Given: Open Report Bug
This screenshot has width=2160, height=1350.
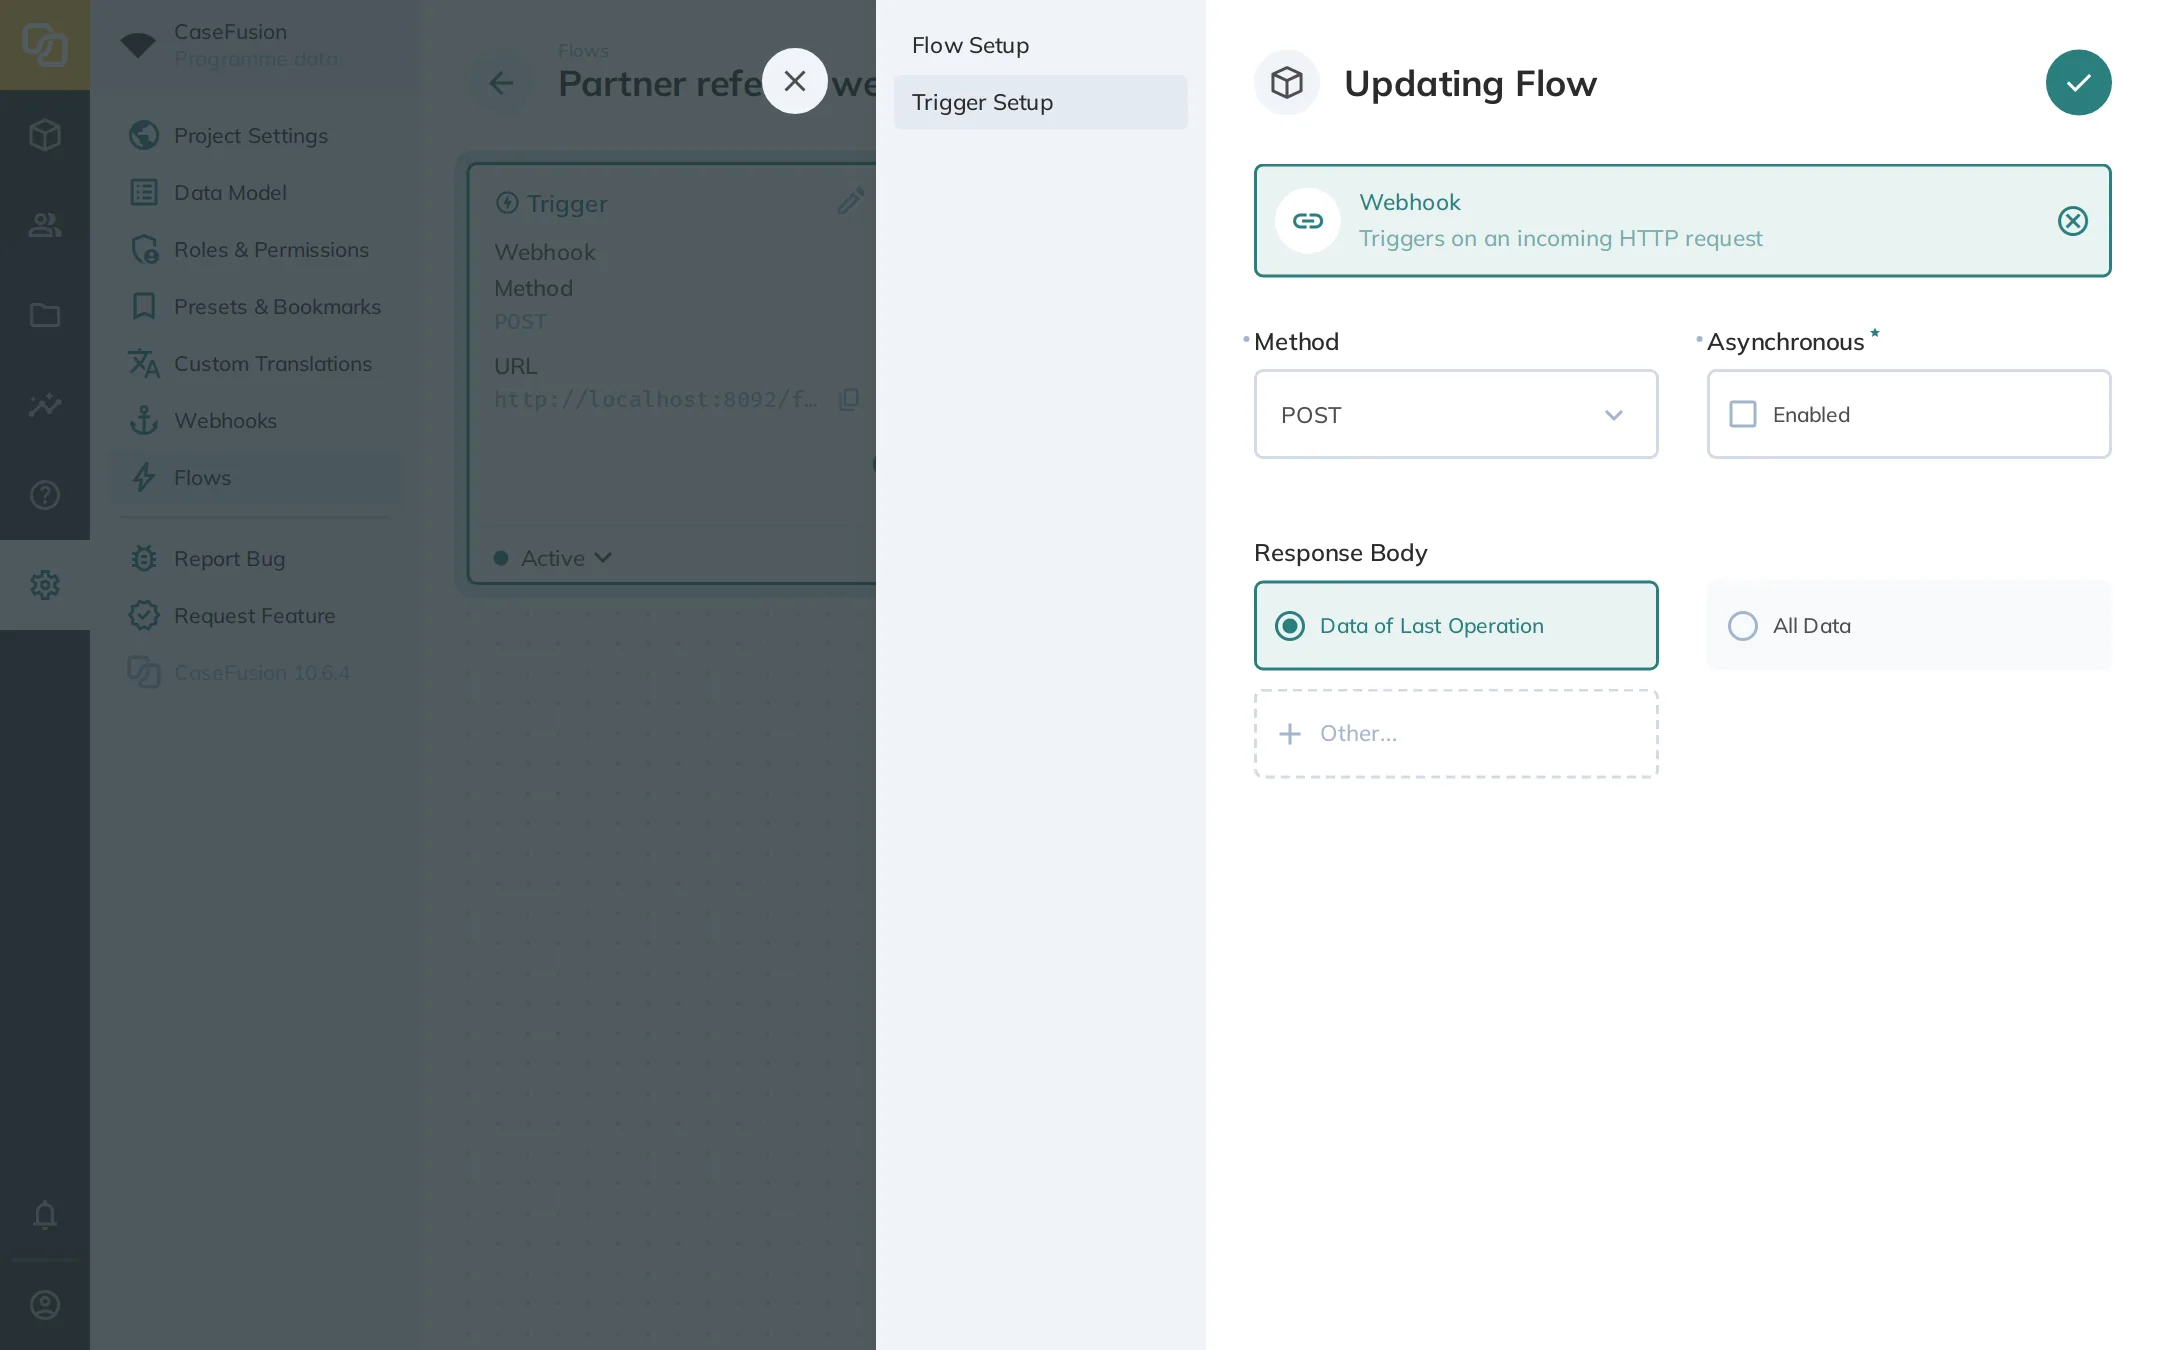Looking at the screenshot, I should 255,558.
